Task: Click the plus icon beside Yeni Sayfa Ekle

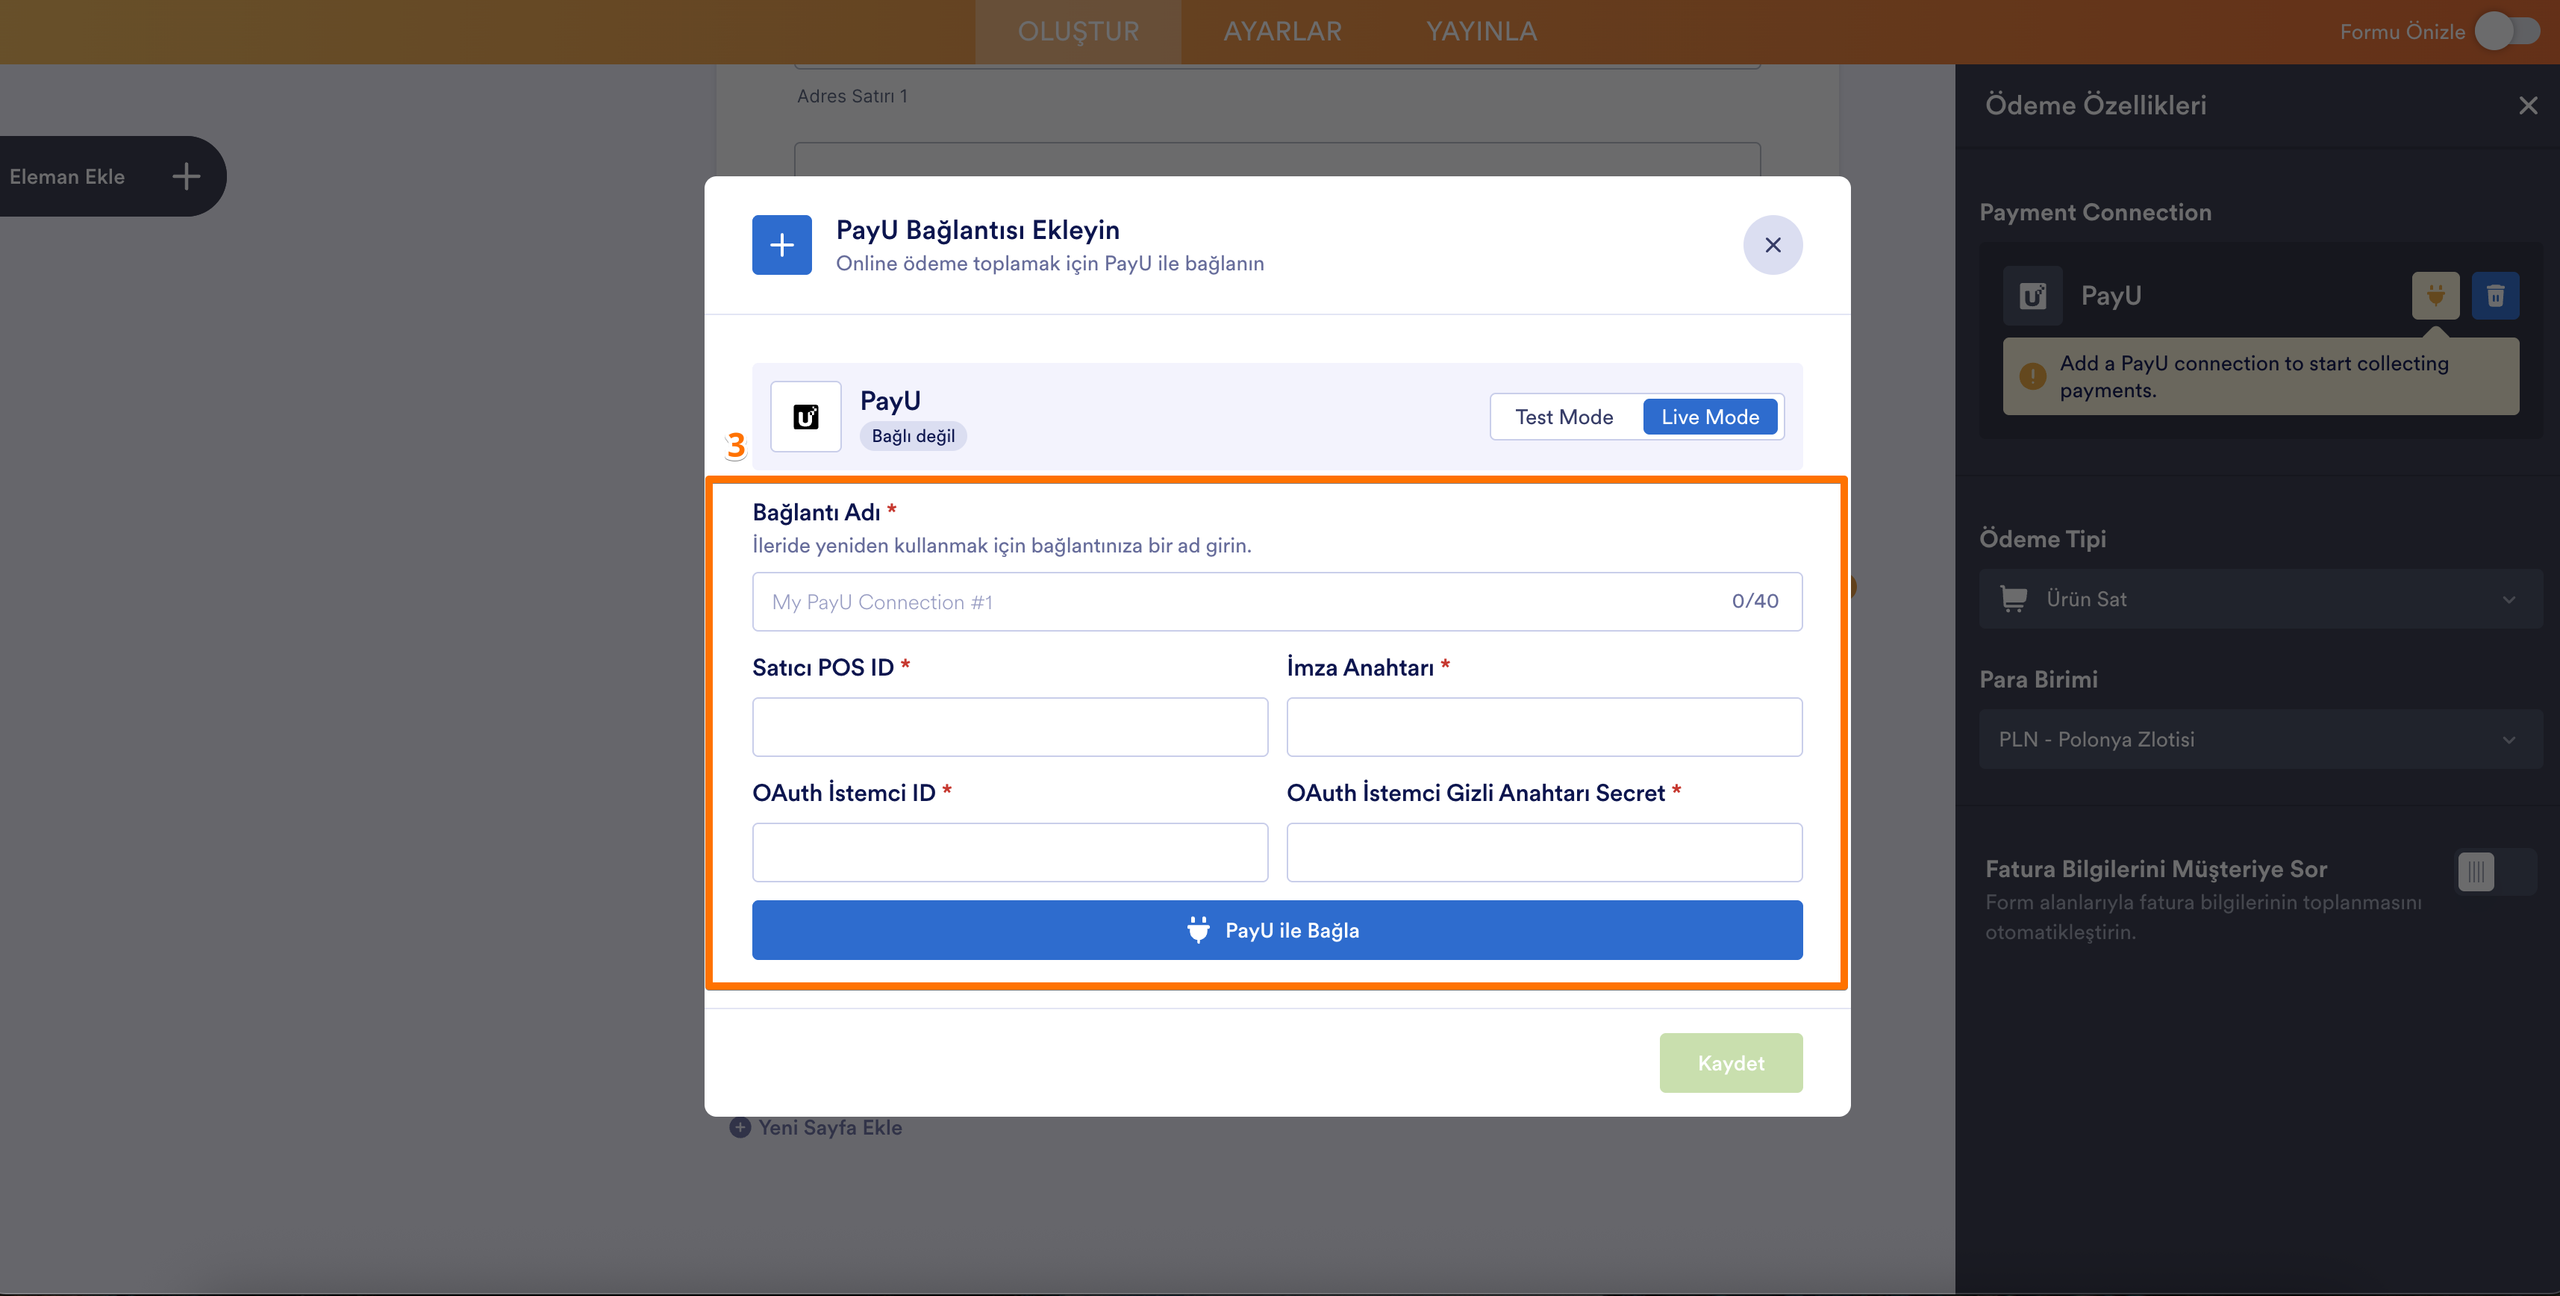Action: (x=740, y=1128)
